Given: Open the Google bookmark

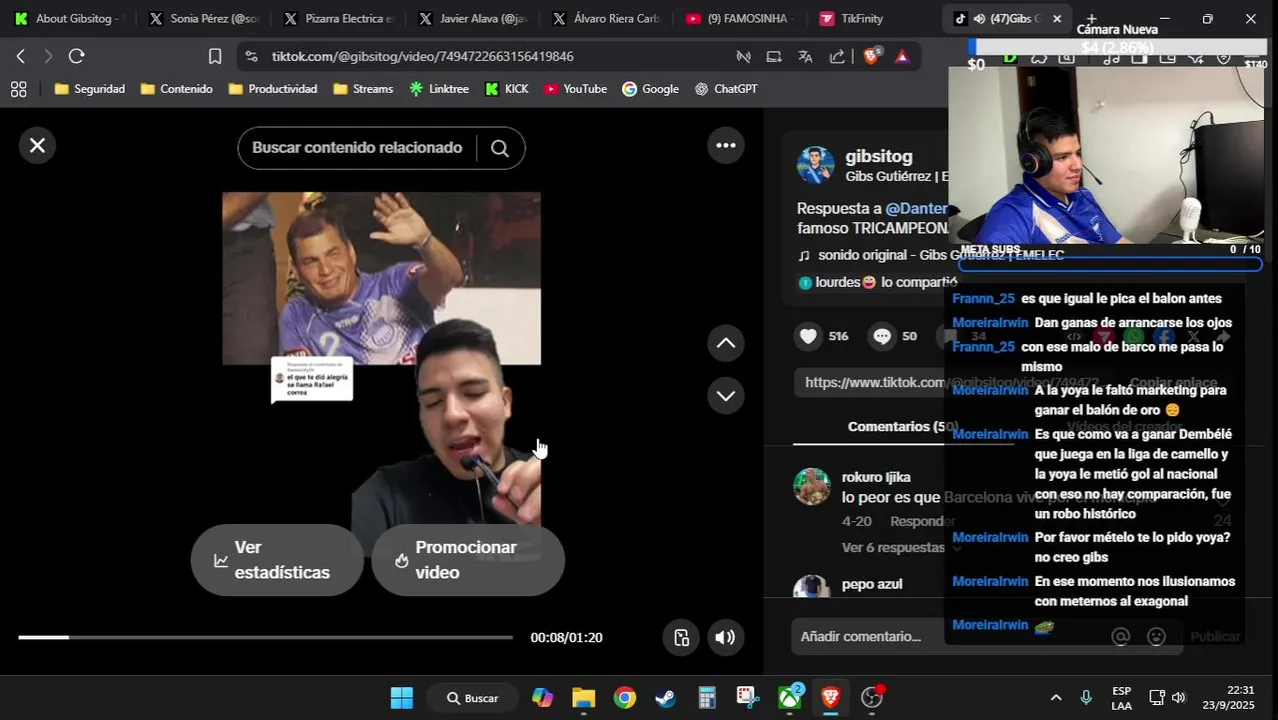Looking at the screenshot, I should 650,89.
